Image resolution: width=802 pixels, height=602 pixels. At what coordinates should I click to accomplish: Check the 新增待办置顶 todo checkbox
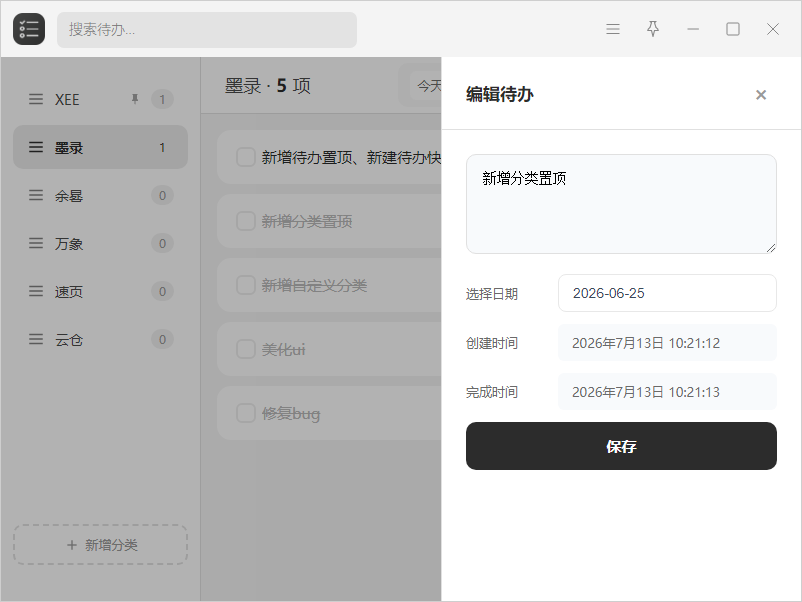[x=246, y=157]
